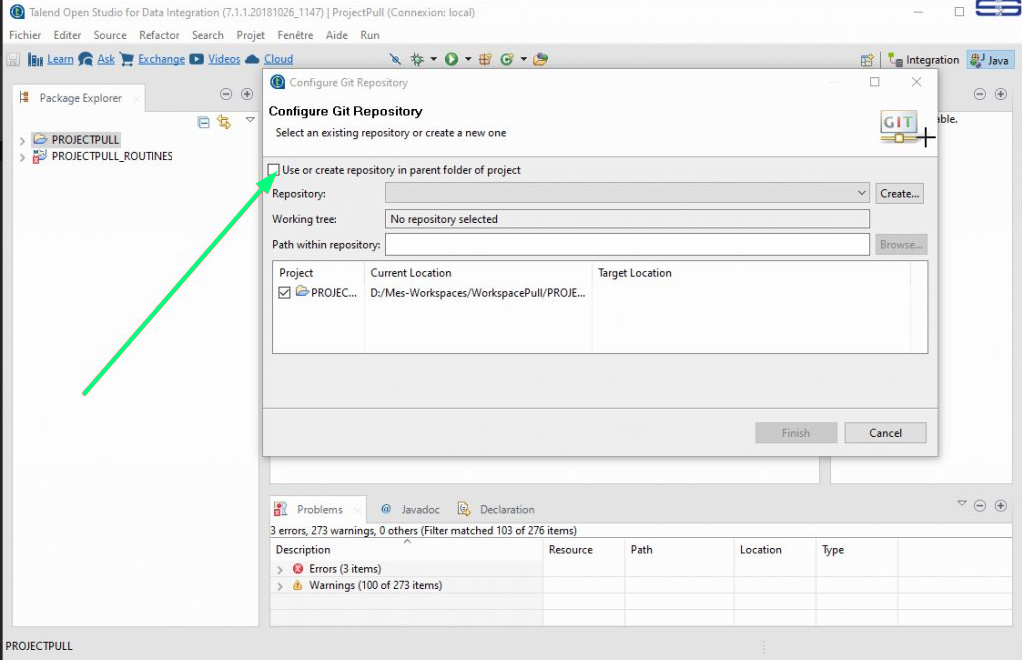Viewport: 1022px width, 662px height.
Task: Maximize the Package Explorer view
Action: pos(247,94)
